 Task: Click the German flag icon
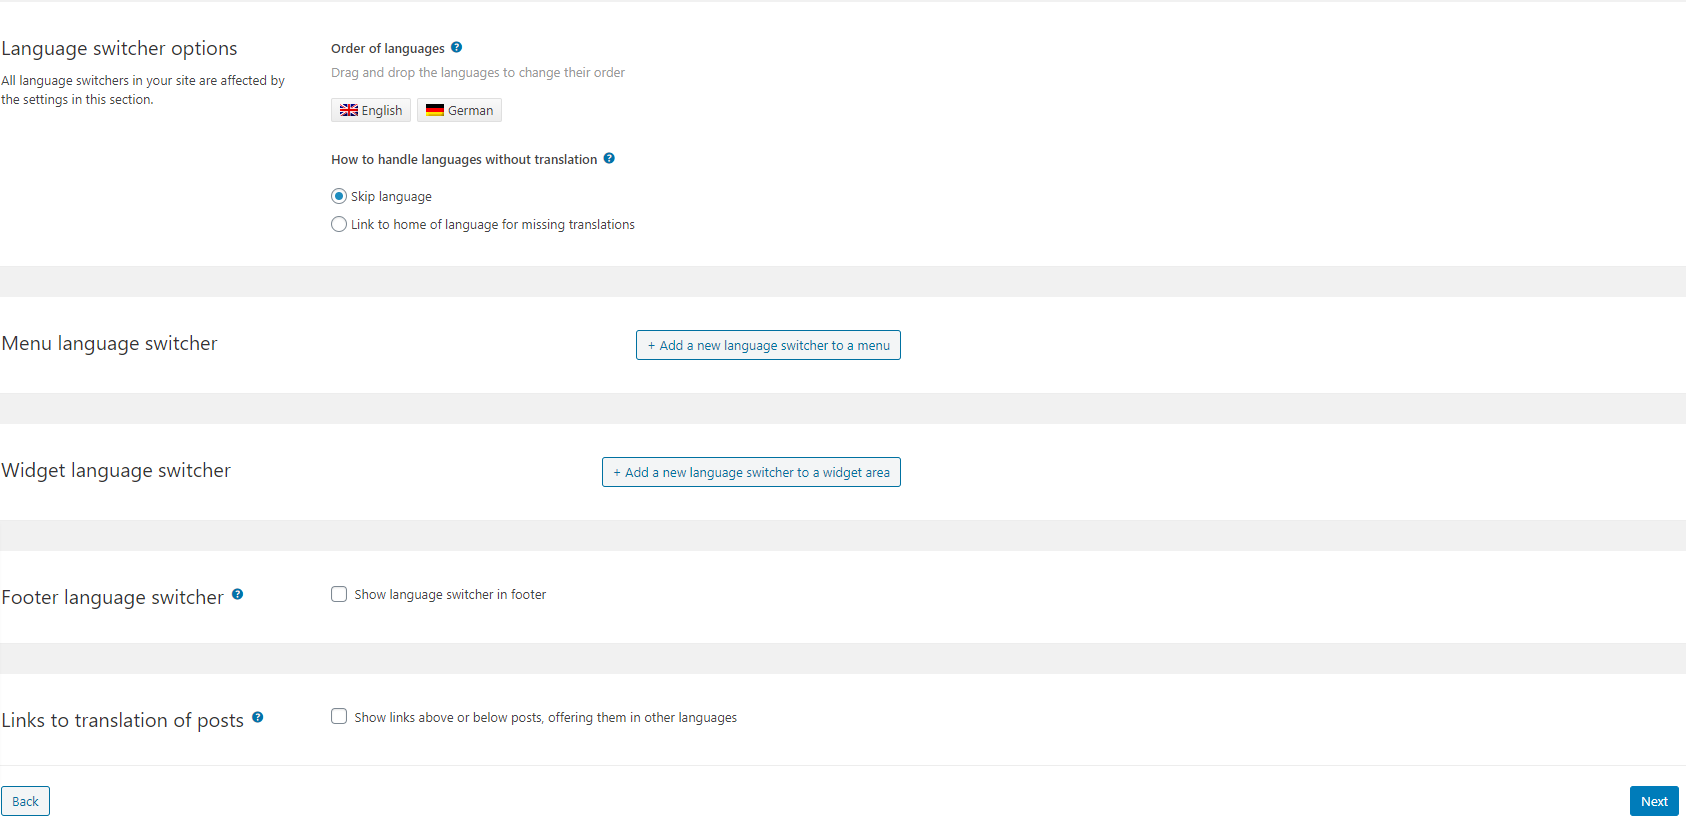click(435, 110)
